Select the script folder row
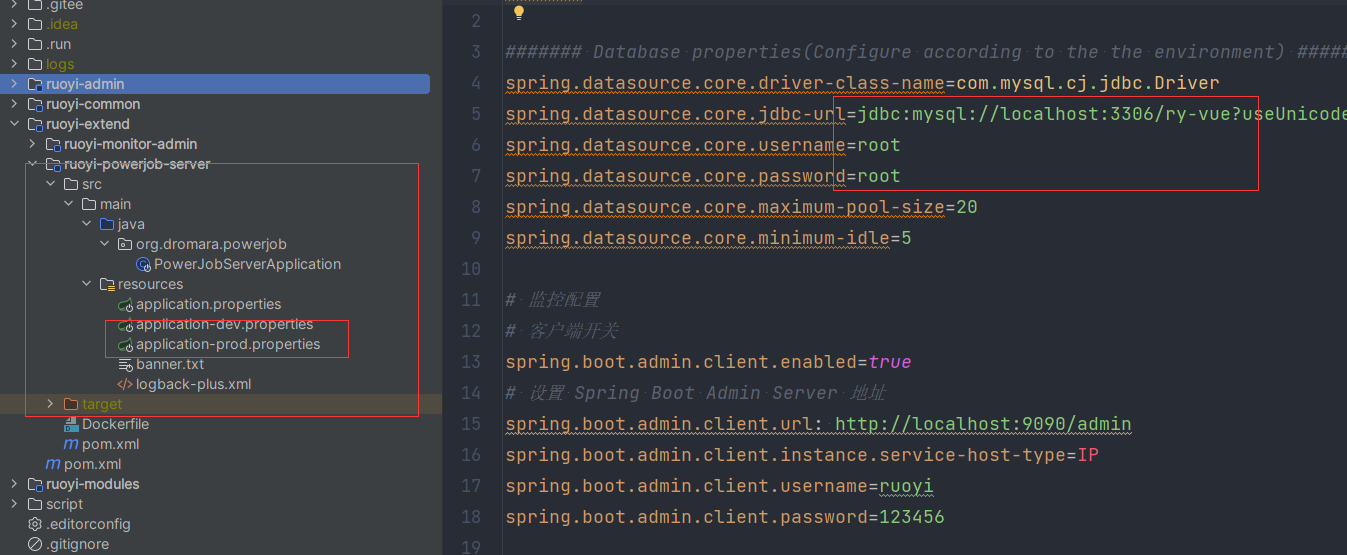 click(215, 504)
